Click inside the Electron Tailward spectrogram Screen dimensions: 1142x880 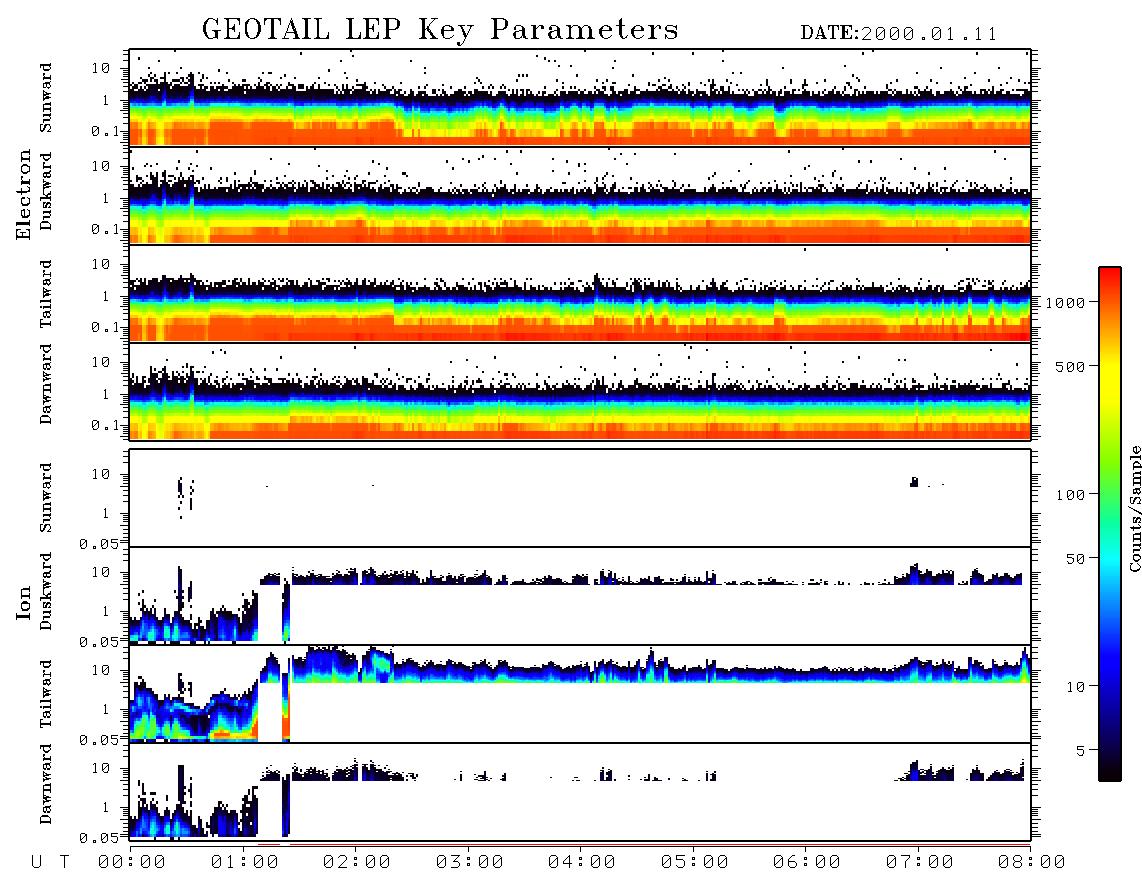point(580,294)
